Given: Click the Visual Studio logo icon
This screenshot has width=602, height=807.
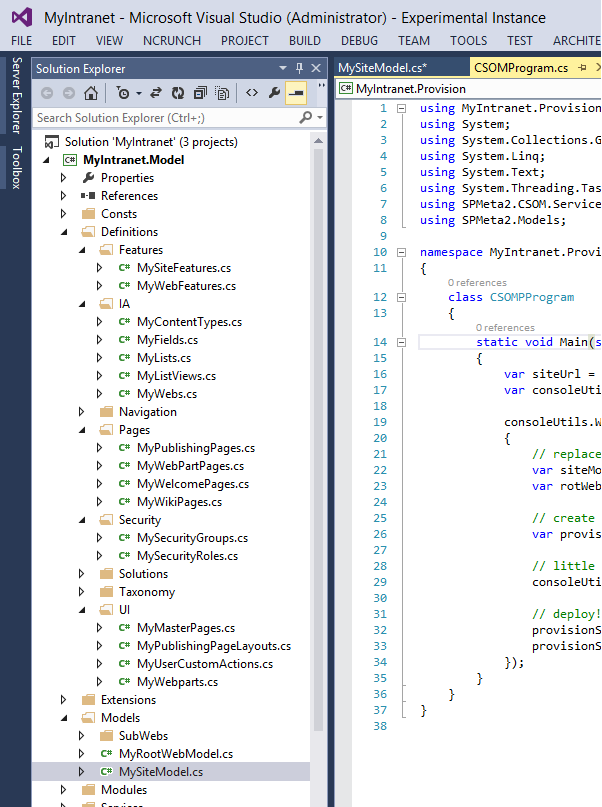Looking at the screenshot, I should [x=23, y=17].
